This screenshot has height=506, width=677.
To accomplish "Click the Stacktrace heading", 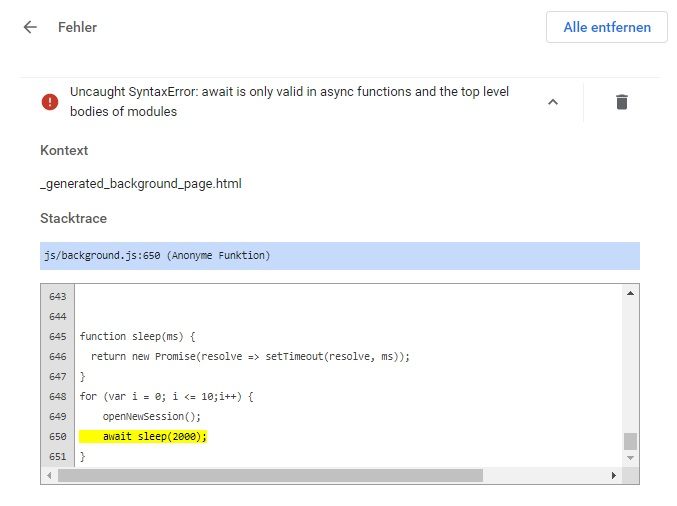I will 73,218.
